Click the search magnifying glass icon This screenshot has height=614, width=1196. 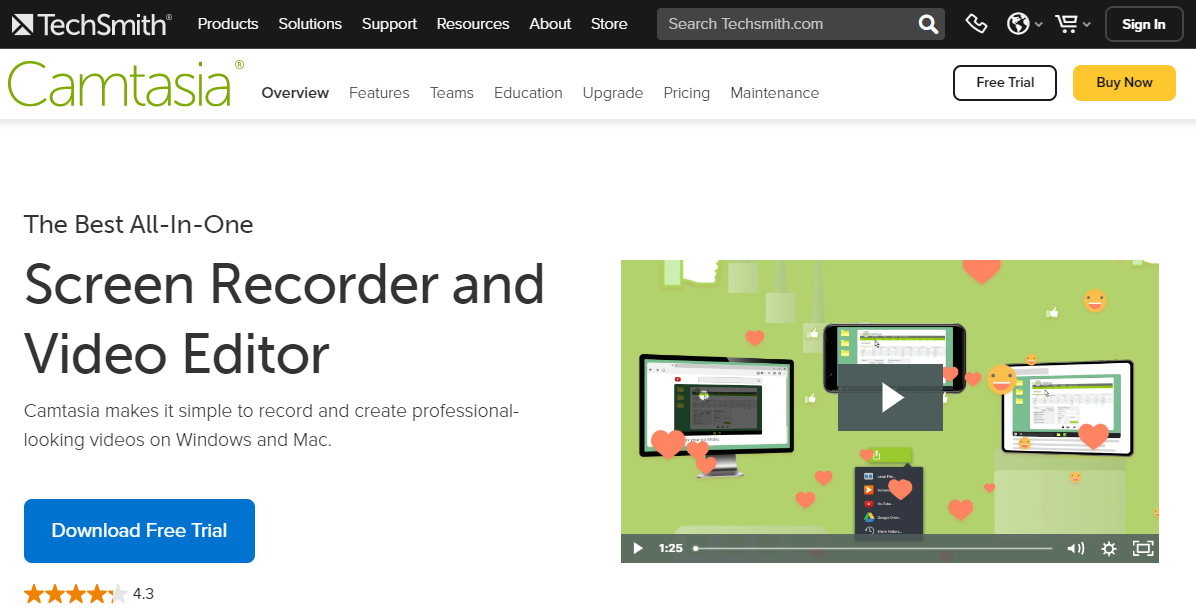928,24
